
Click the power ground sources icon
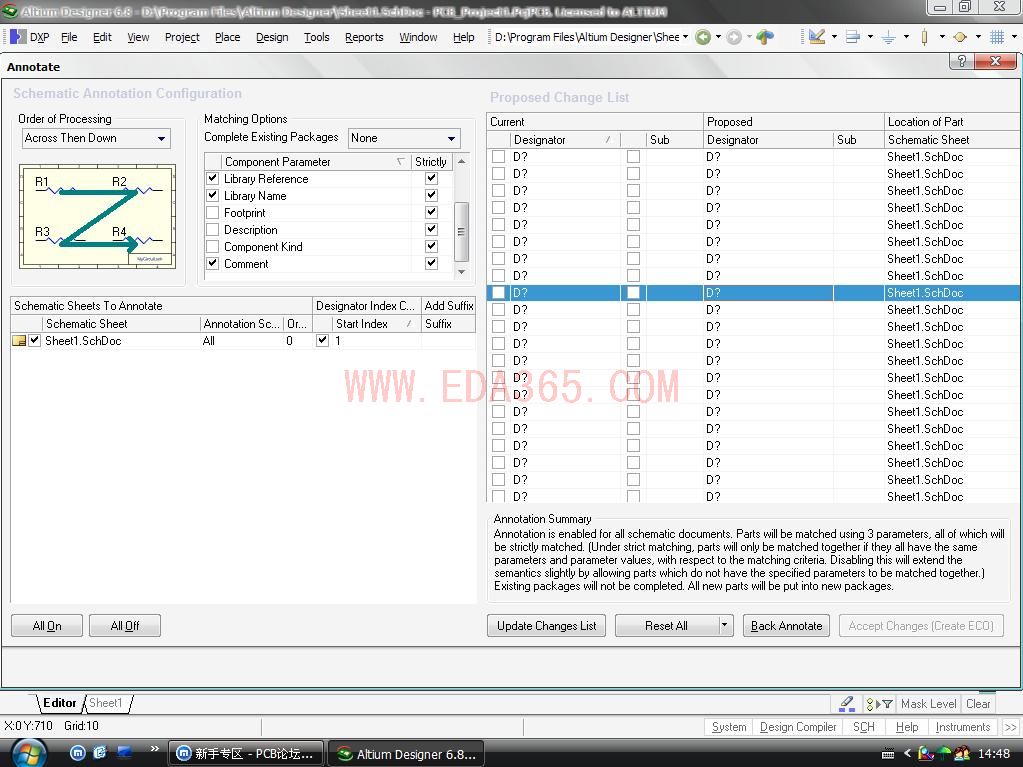[x=889, y=37]
